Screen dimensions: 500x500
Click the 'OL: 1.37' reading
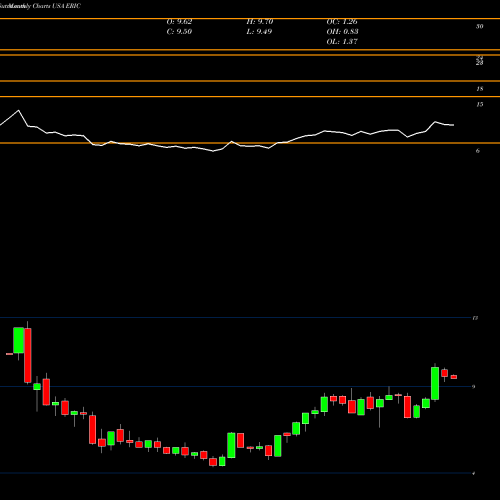pyautogui.click(x=342, y=42)
